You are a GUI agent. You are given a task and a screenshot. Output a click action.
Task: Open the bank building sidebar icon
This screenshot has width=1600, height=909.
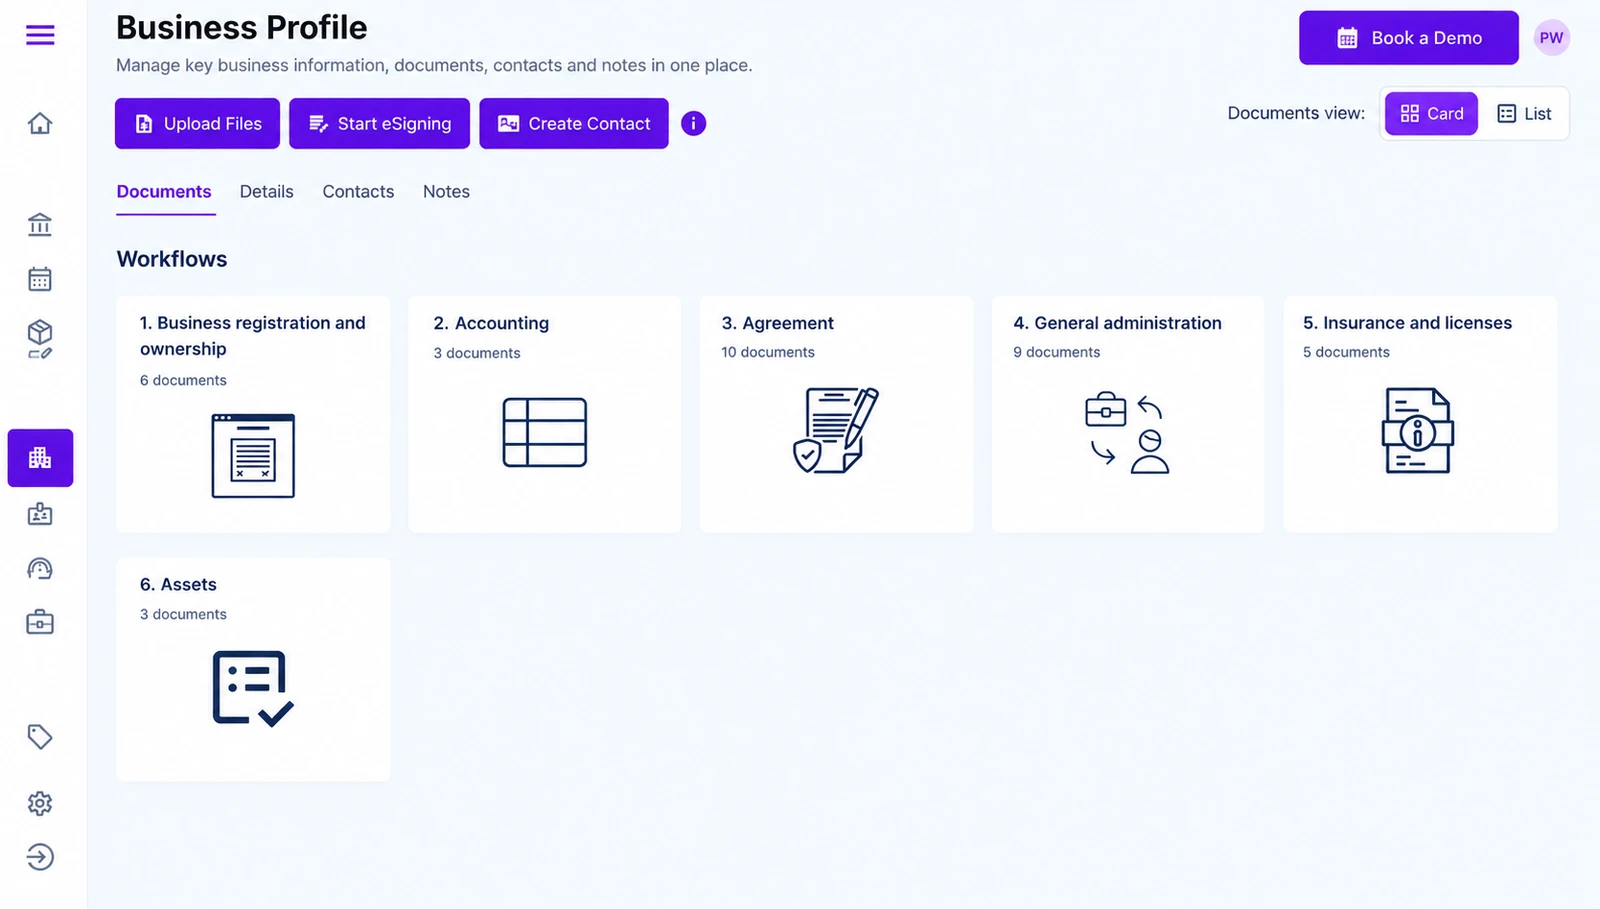[40, 224]
